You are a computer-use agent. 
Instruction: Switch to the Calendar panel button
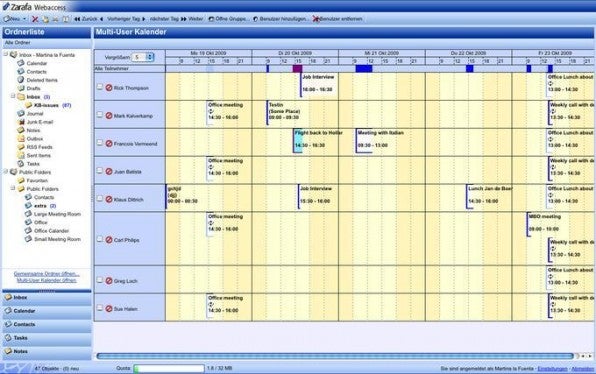47,311
